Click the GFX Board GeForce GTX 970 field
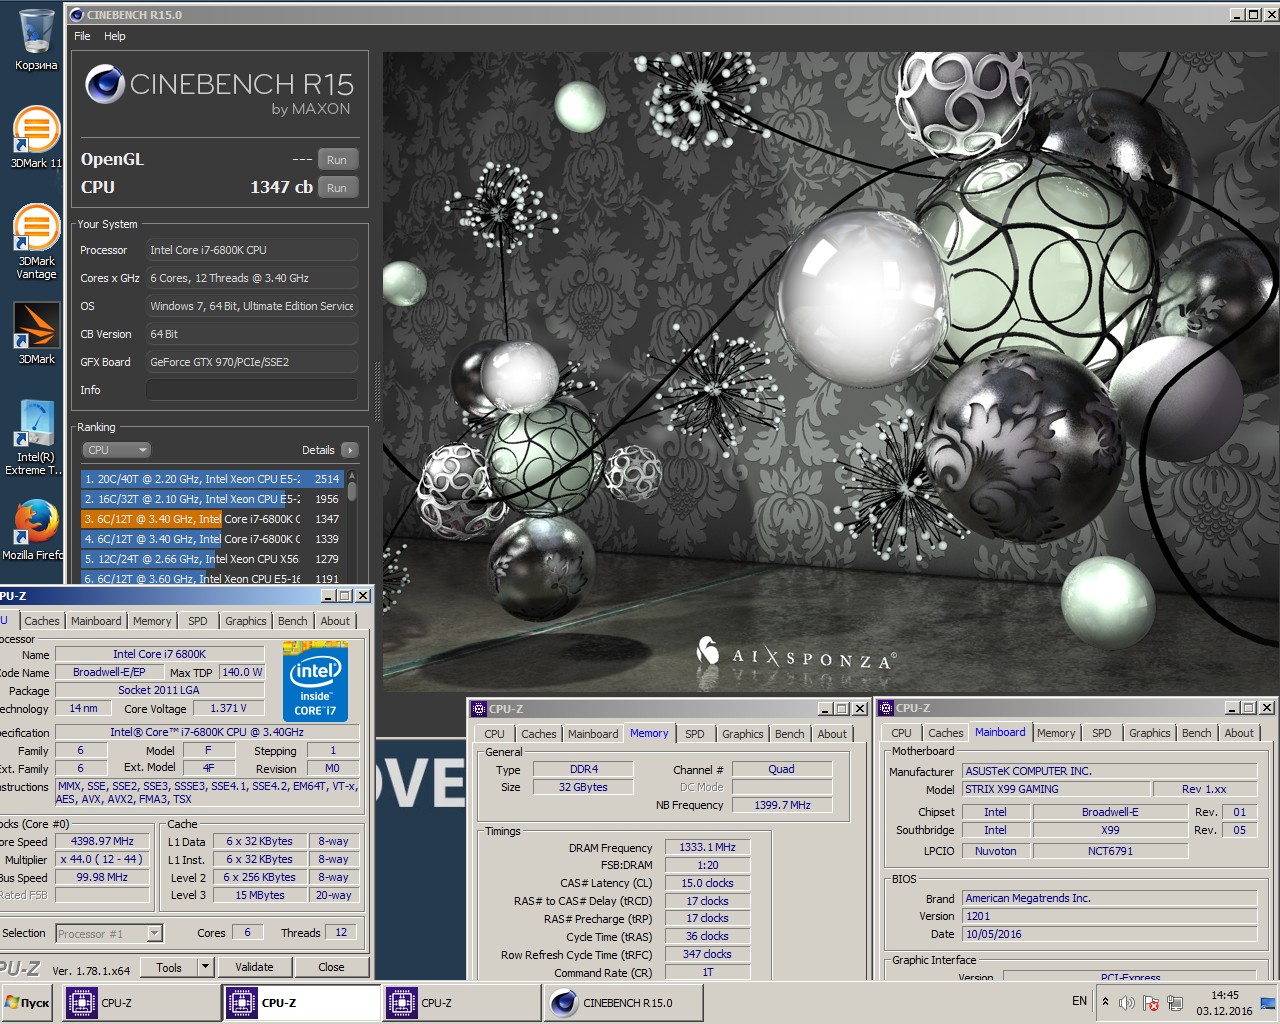Screen dimensions: 1280x1024 (252, 362)
